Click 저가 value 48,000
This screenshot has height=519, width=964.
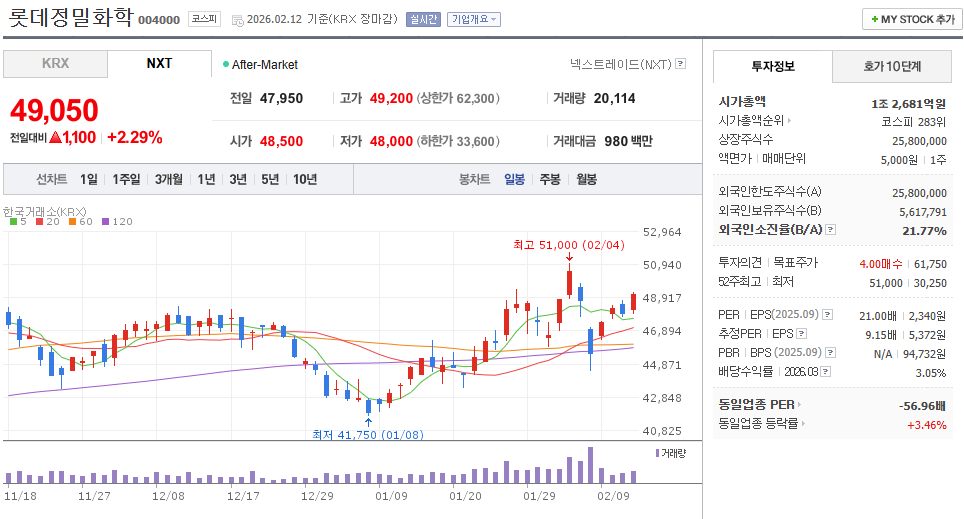(392, 141)
